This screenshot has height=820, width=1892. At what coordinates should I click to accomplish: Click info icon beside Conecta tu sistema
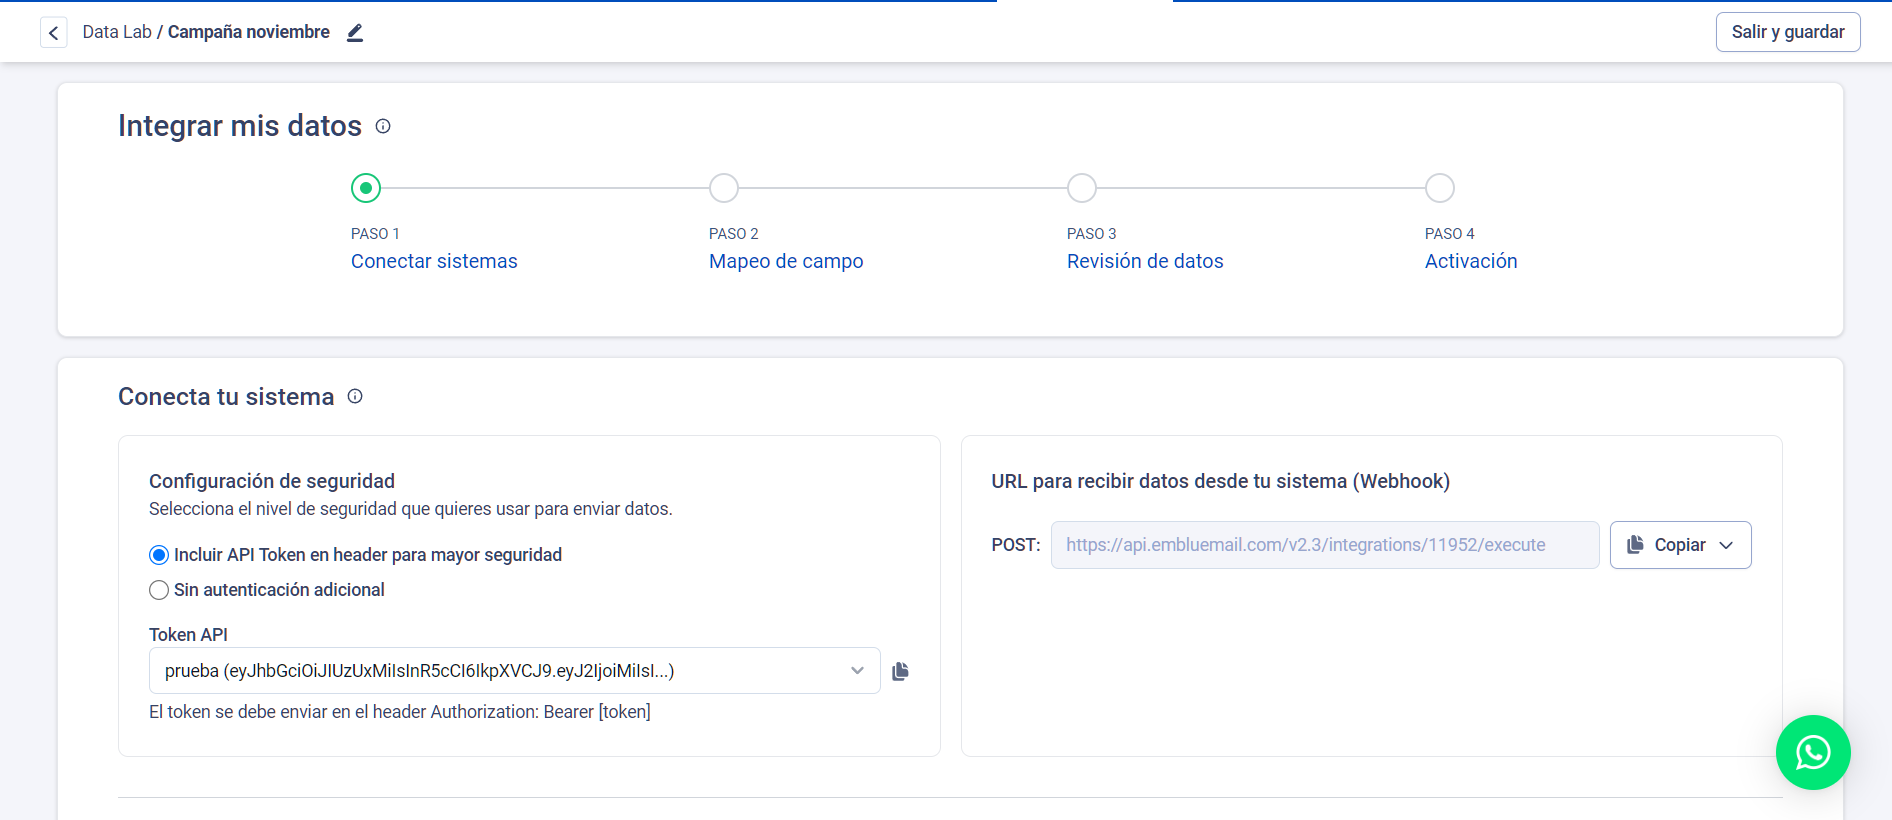click(x=355, y=396)
